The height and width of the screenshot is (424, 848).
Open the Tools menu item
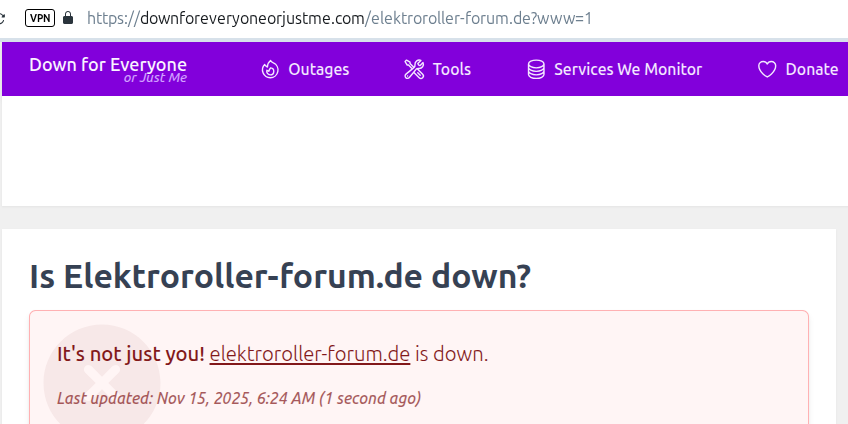pyautogui.click(x=451, y=69)
